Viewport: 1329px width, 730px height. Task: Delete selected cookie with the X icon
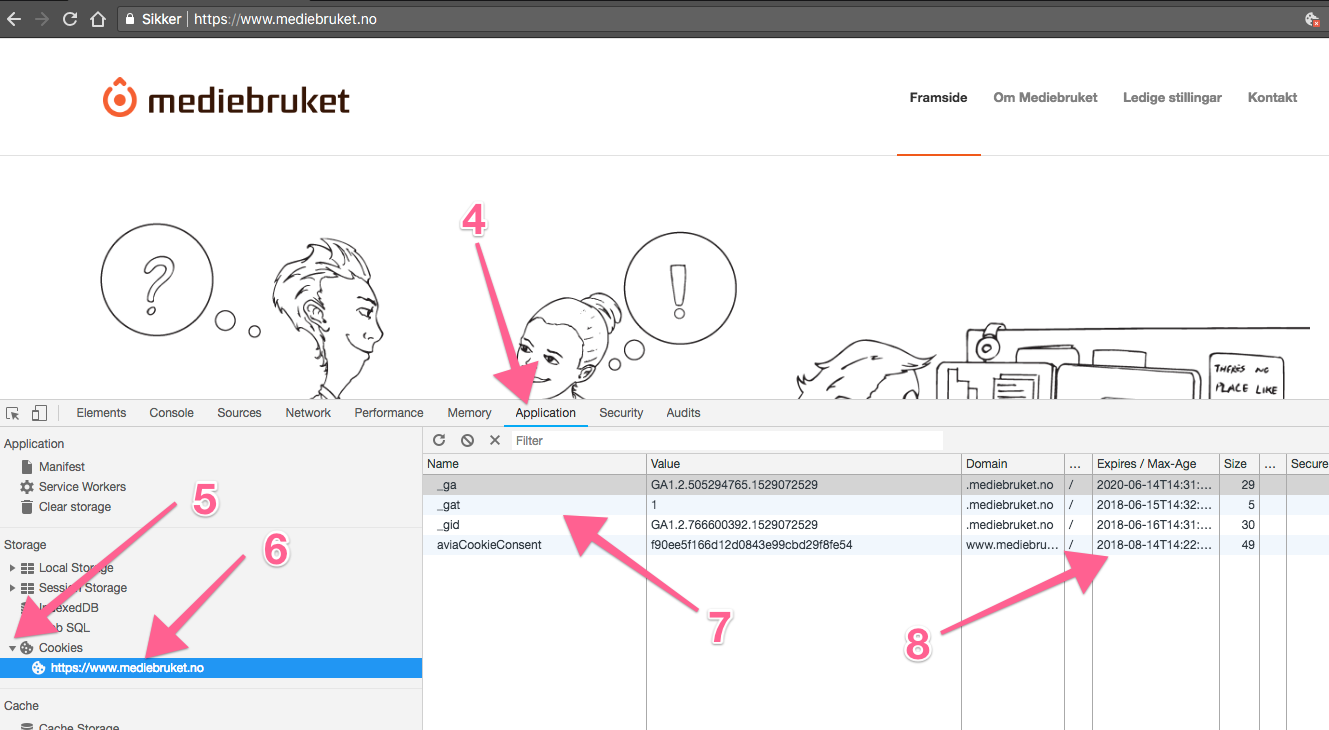pos(494,440)
